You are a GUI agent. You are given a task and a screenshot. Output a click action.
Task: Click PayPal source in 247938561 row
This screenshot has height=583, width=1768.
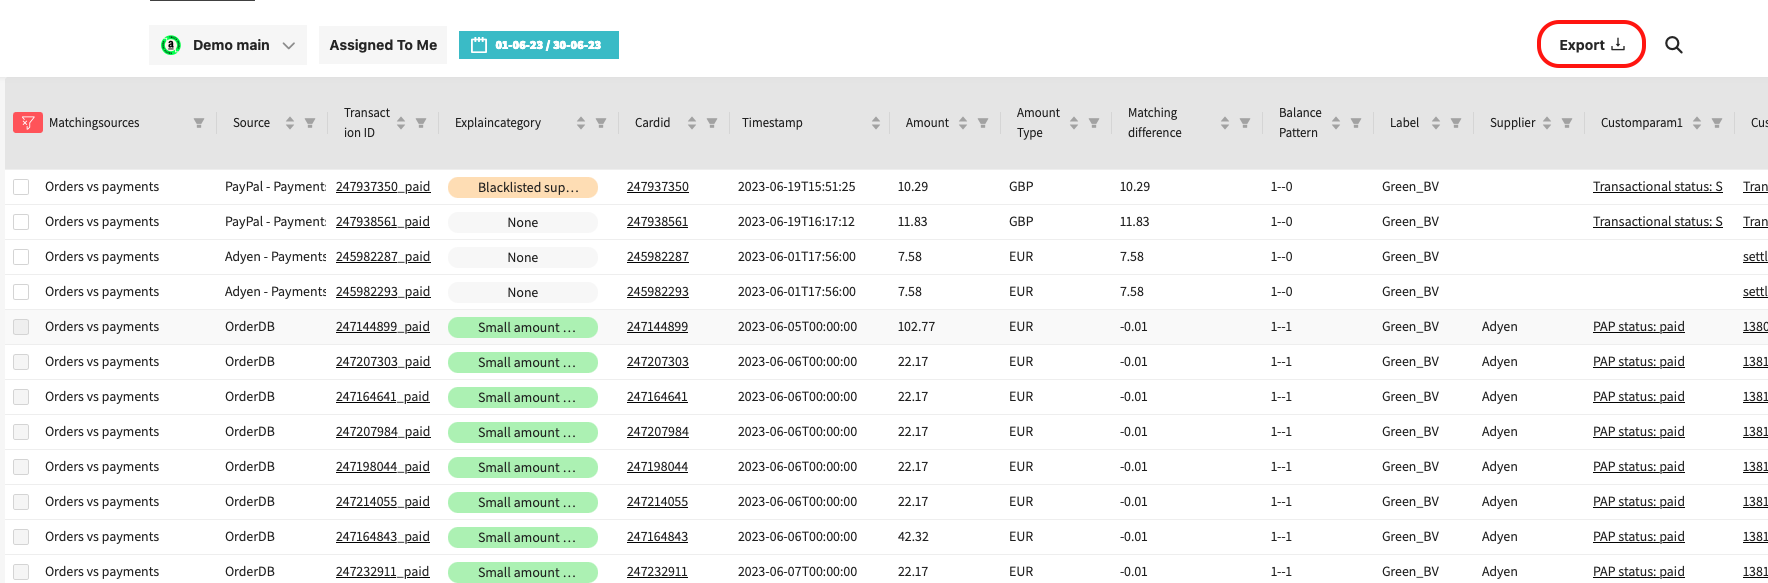coord(275,222)
